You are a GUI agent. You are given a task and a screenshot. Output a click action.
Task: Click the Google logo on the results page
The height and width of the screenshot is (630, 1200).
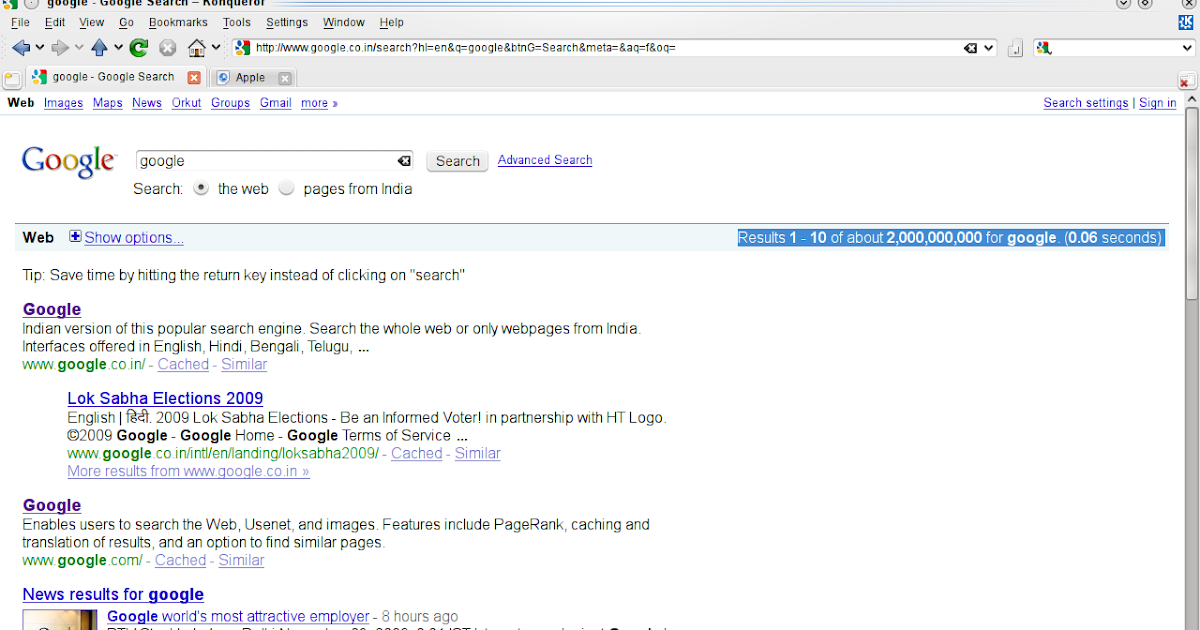click(x=68, y=160)
